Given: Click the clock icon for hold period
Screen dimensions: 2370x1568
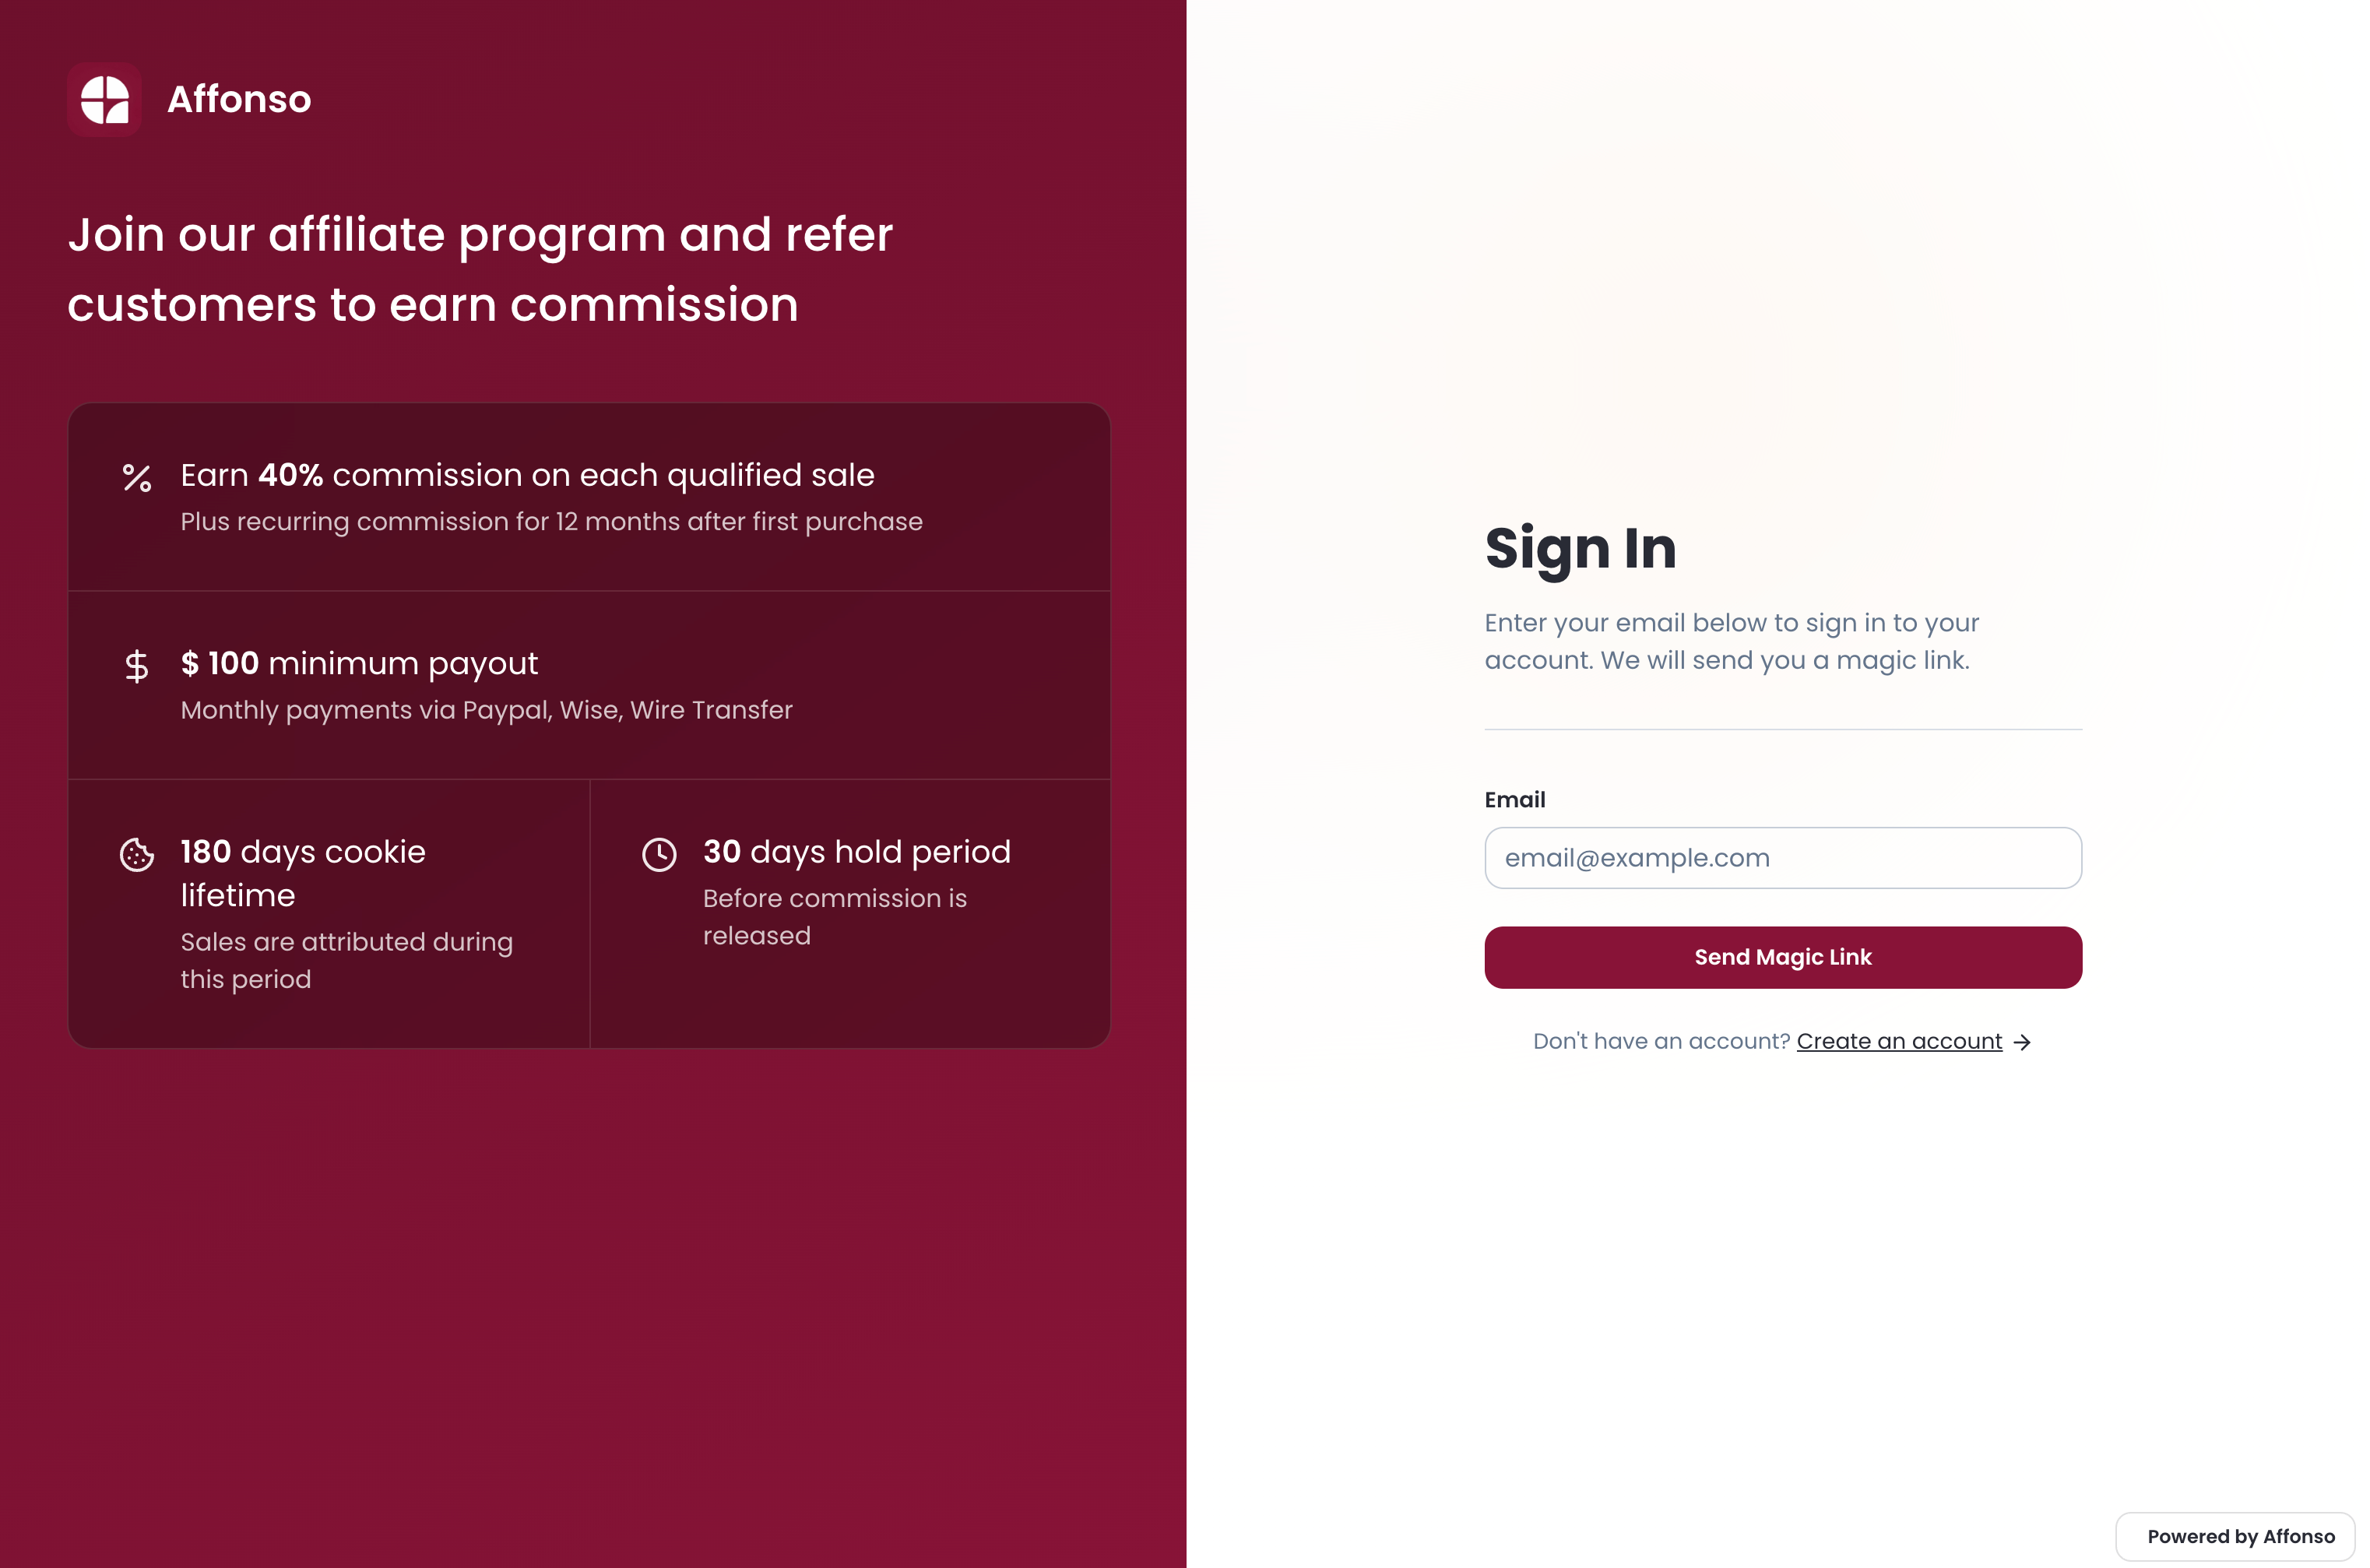Looking at the screenshot, I should 660,855.
